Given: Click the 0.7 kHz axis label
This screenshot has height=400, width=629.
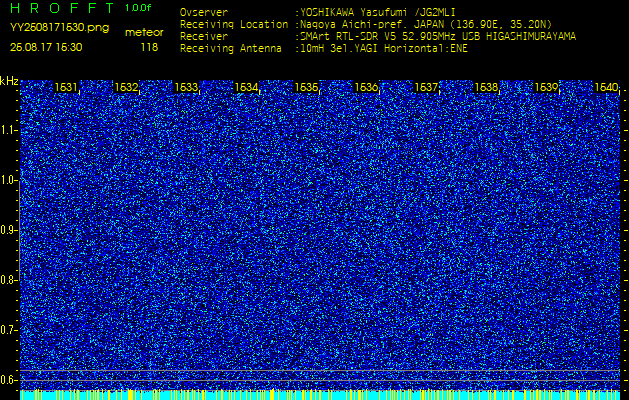Looking at the screenshot, I should [7, 330].
